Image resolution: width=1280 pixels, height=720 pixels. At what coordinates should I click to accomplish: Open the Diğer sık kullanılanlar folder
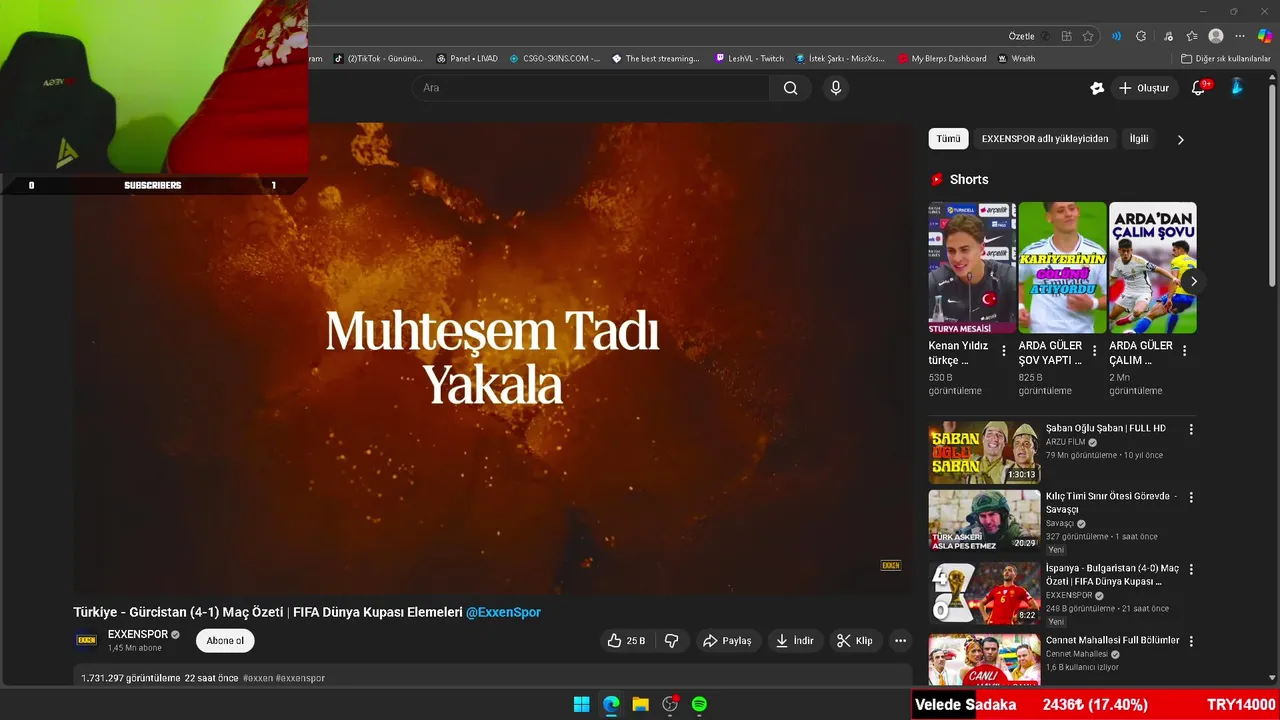[x=1226, y=59]
